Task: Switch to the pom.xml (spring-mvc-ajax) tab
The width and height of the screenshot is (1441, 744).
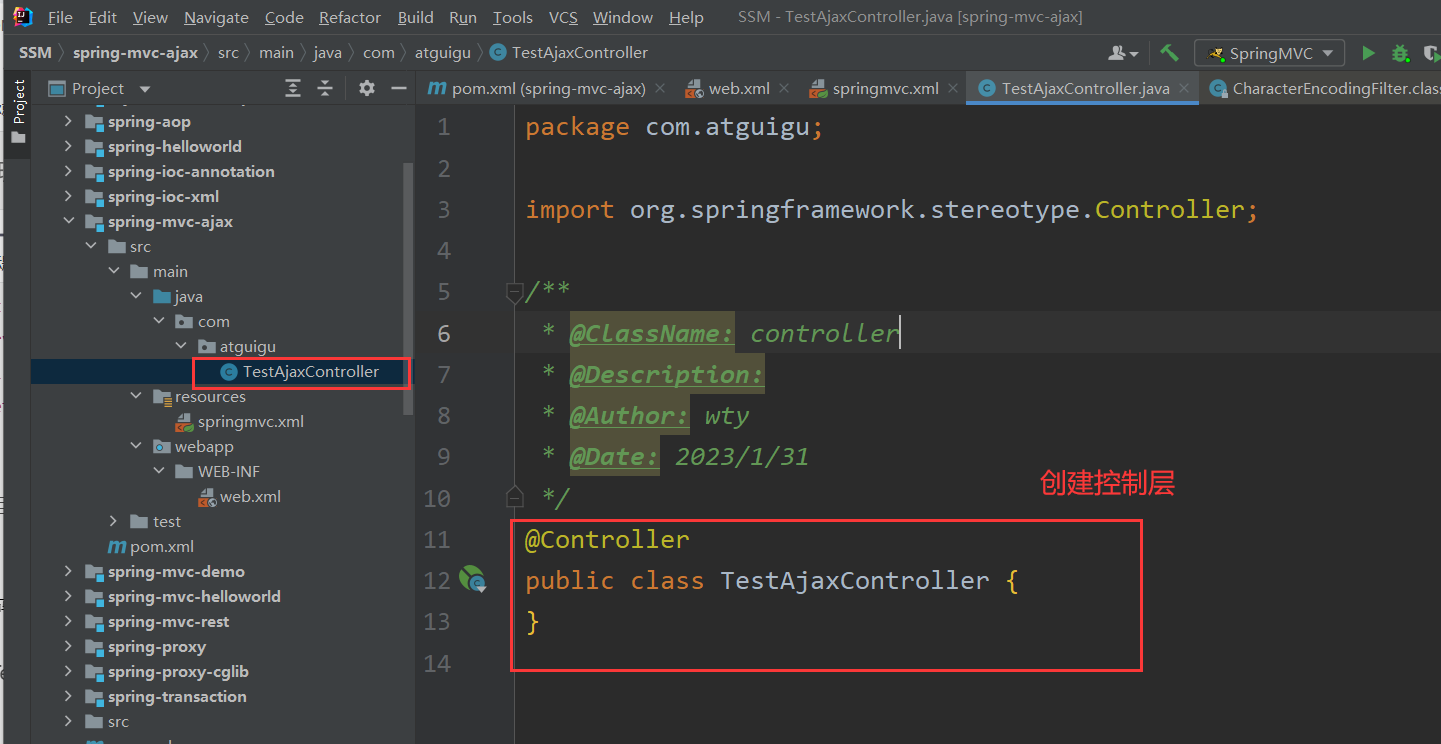Action: (x=548, y=88)
